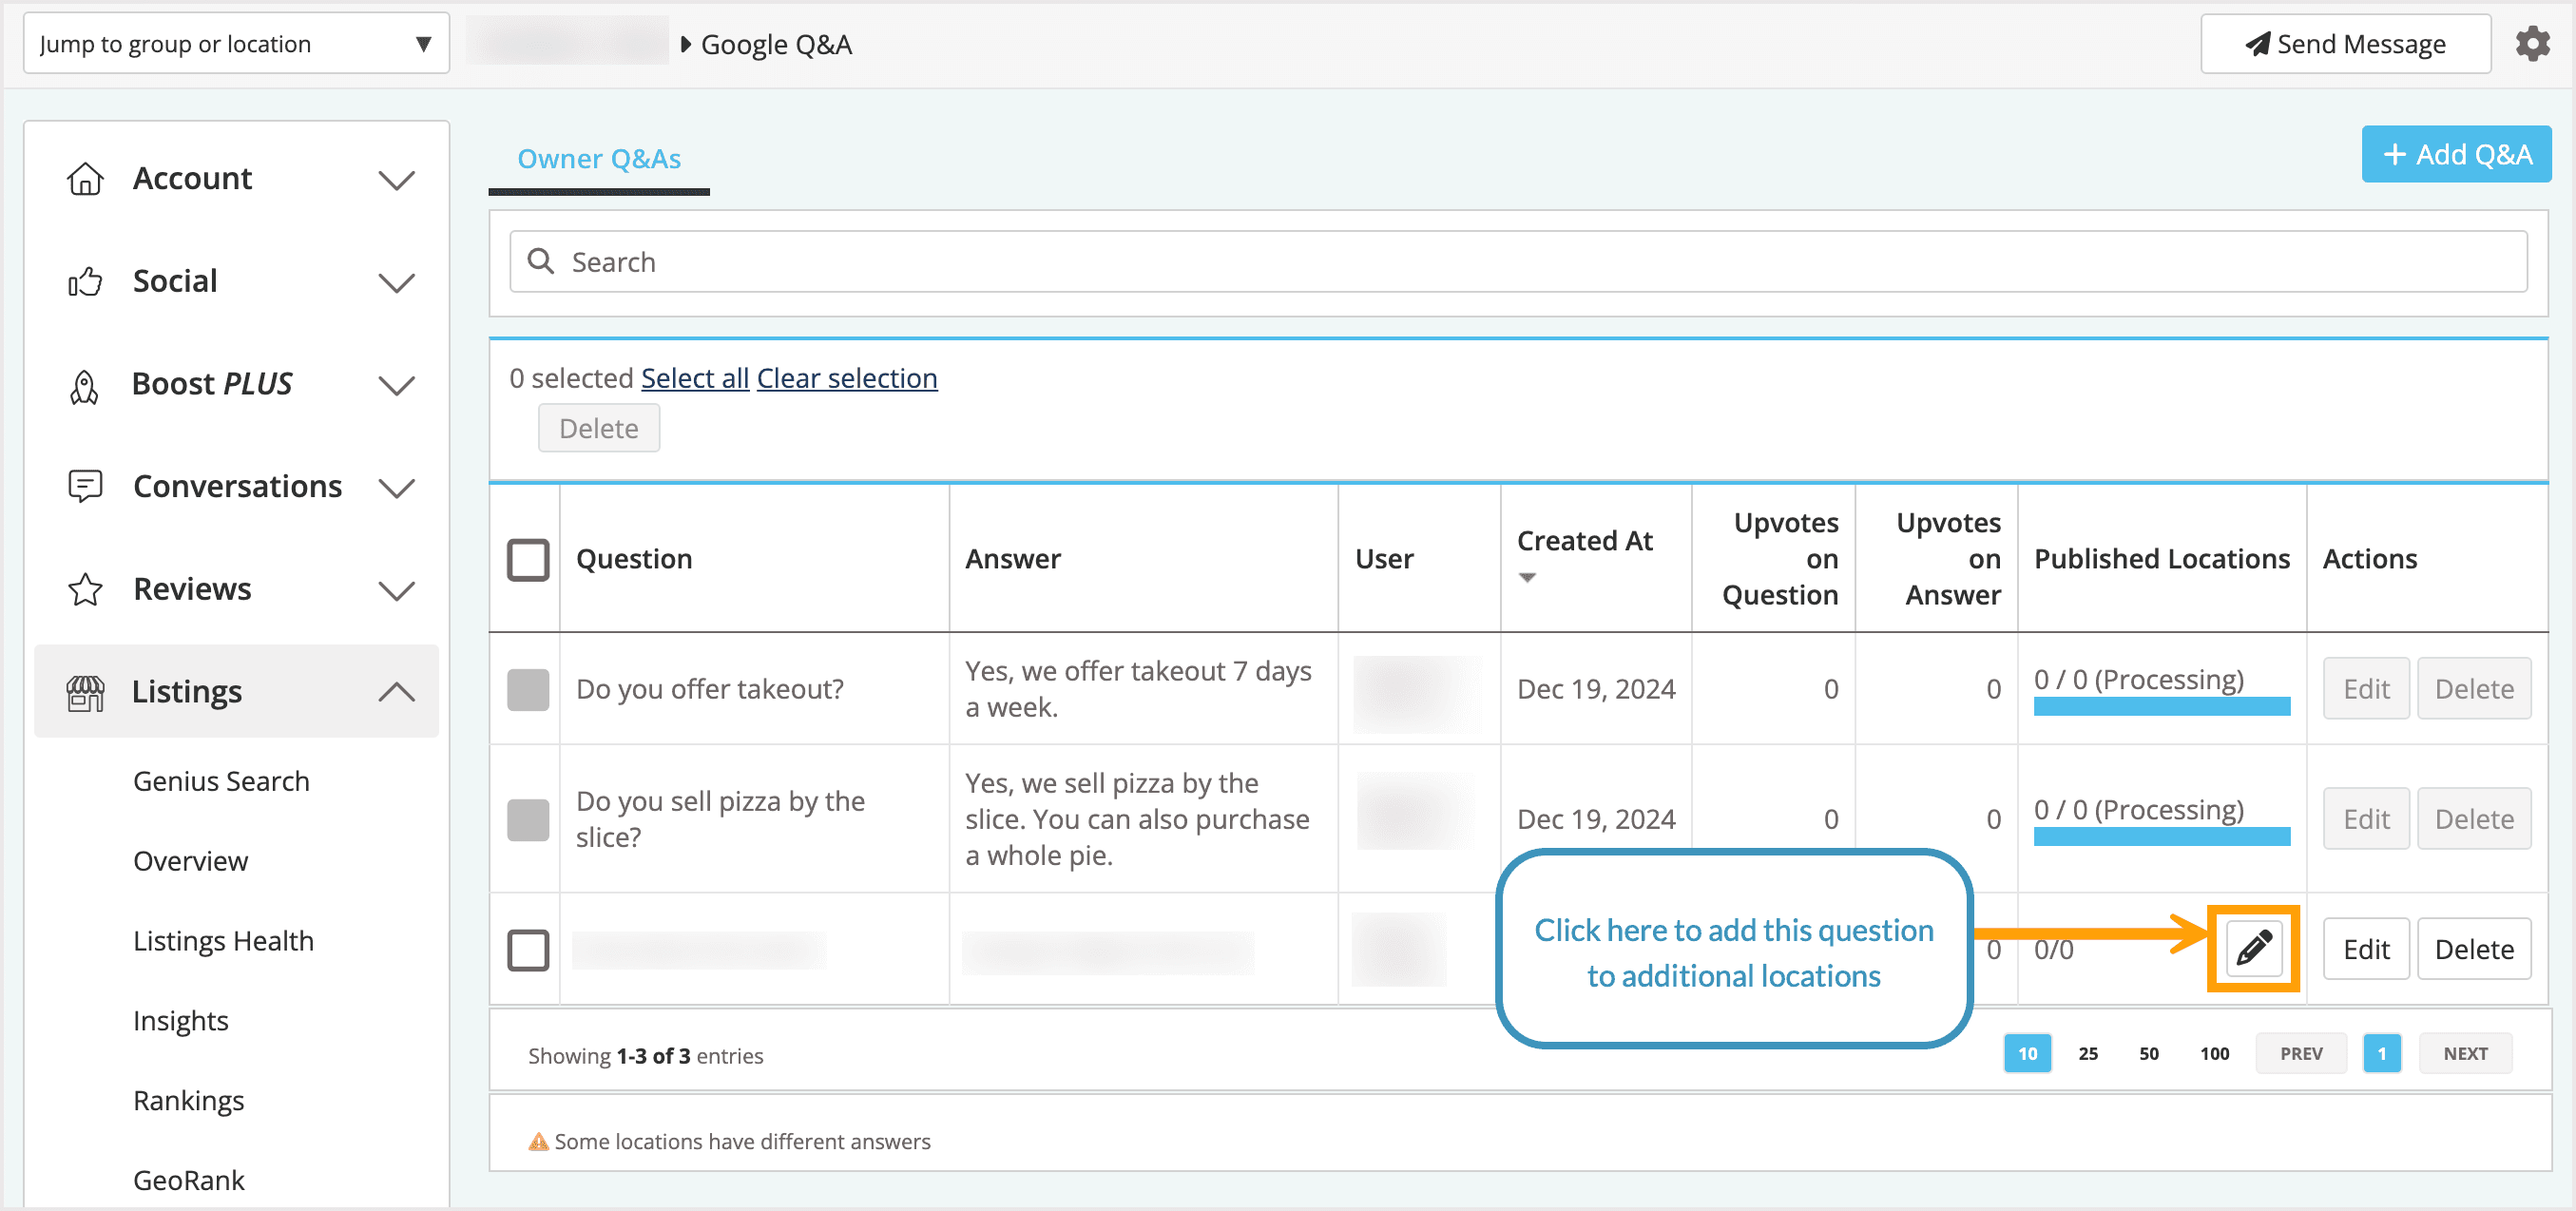Click the pencil icon for published locations

(x=2253, y=947)
